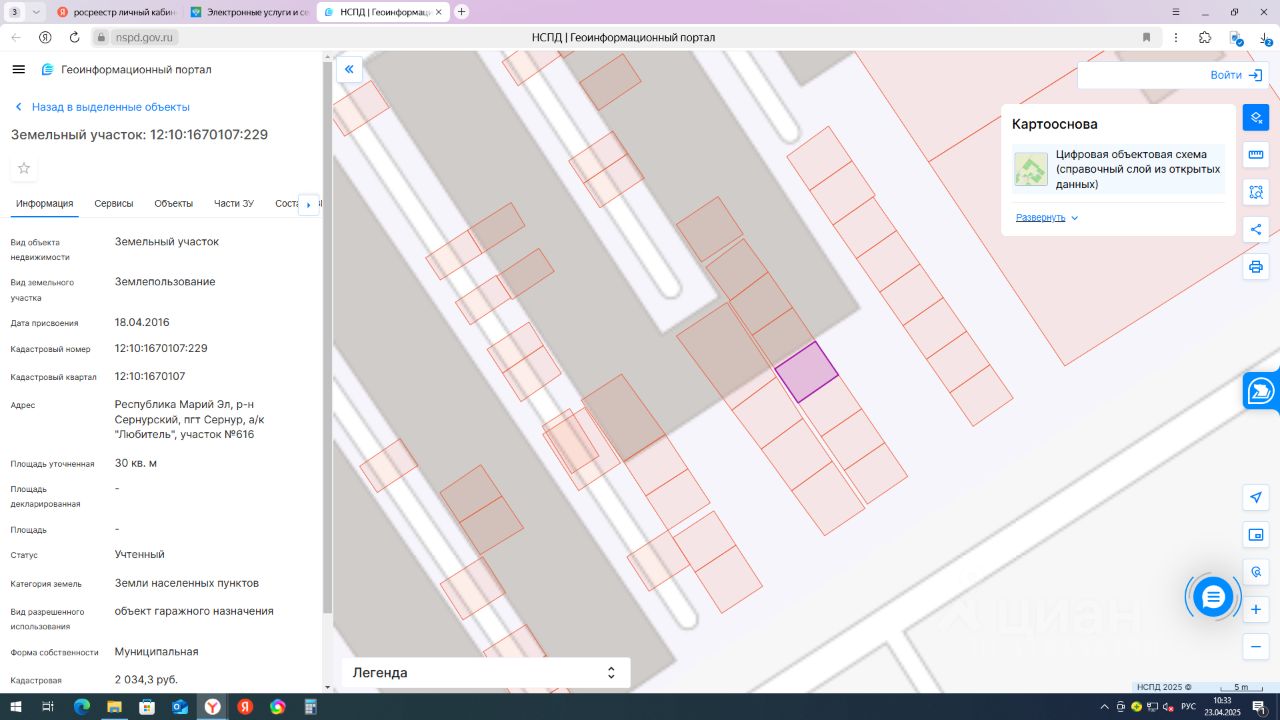Click the date 18.04.2016 value
Screen dimensions: 1280x720
coord(142,322)
